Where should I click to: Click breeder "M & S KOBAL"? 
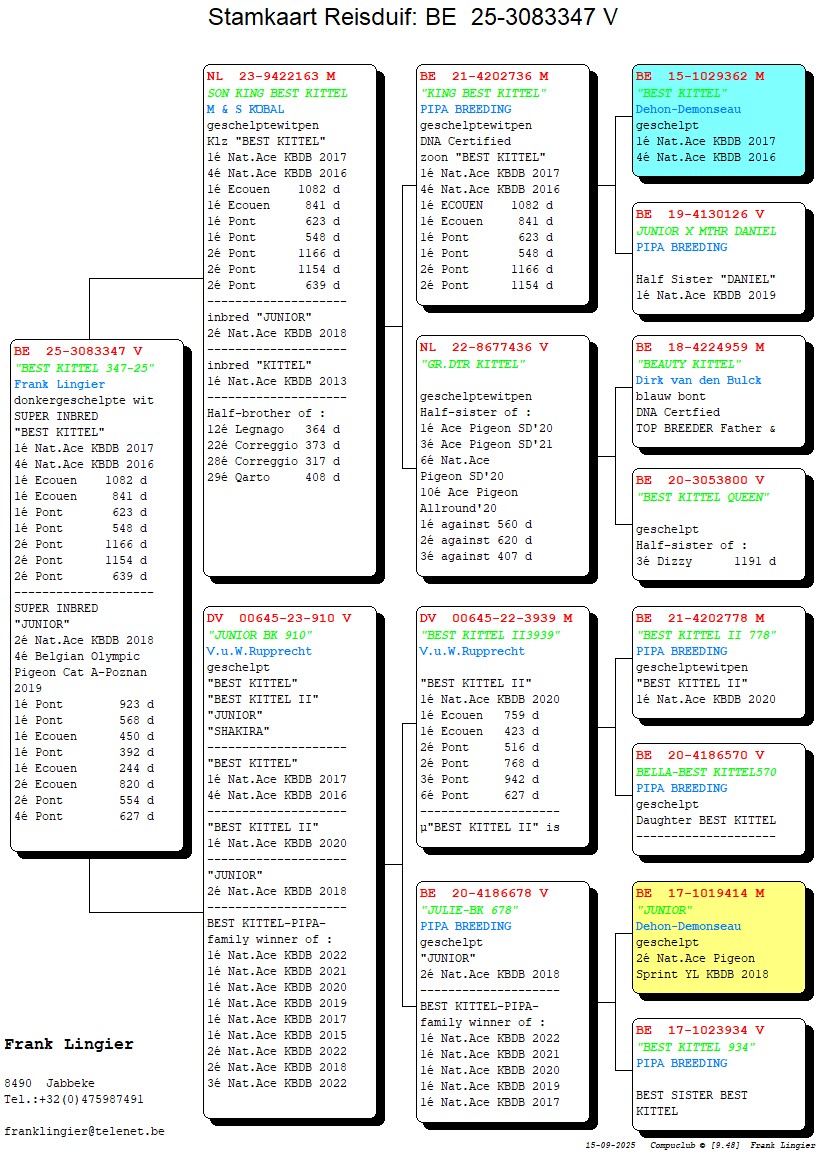click(x=245, y=109)
